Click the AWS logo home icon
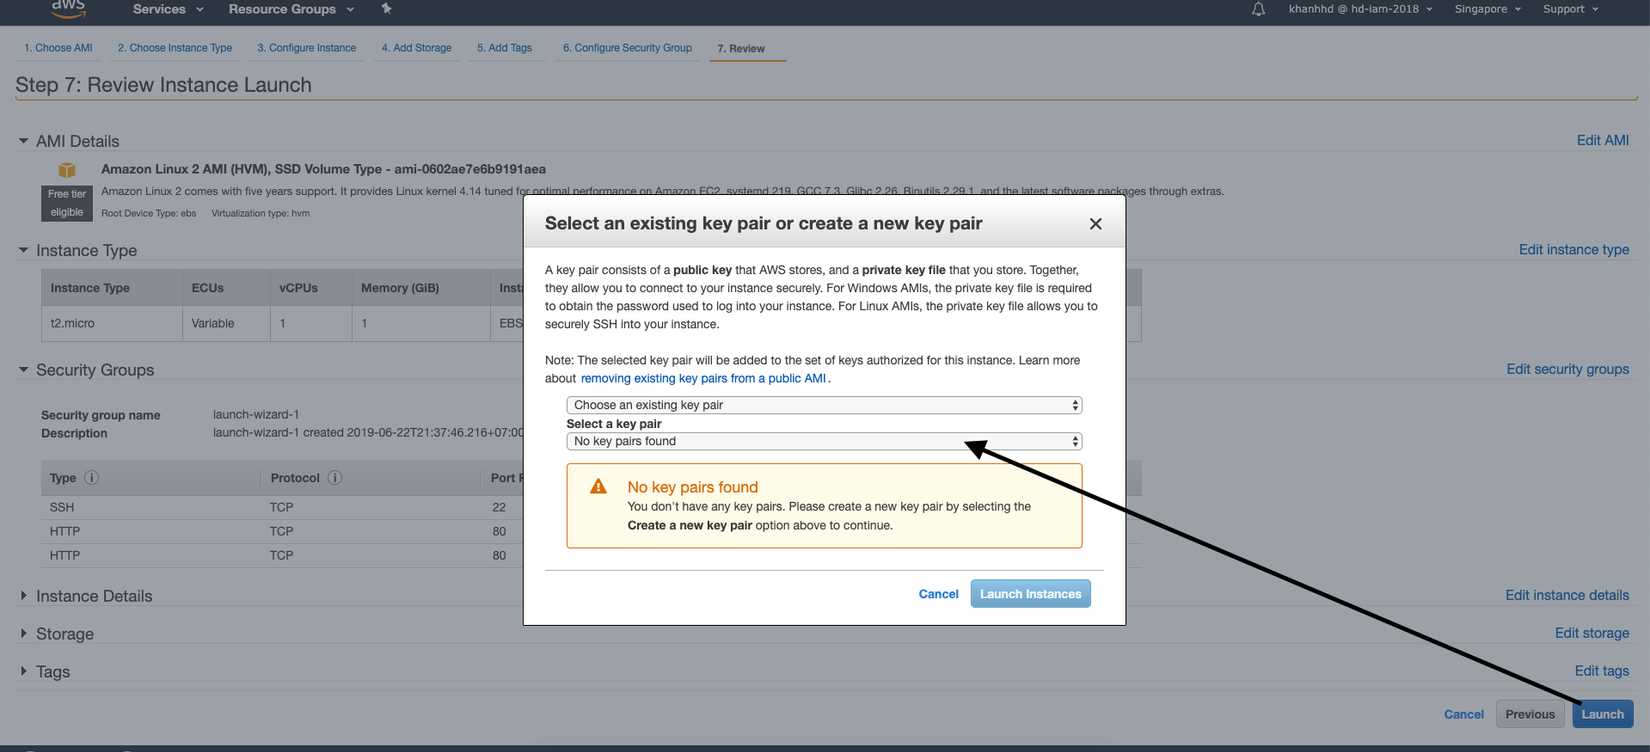This screenshot has height=752, width=1650. (x=68, y=9)
